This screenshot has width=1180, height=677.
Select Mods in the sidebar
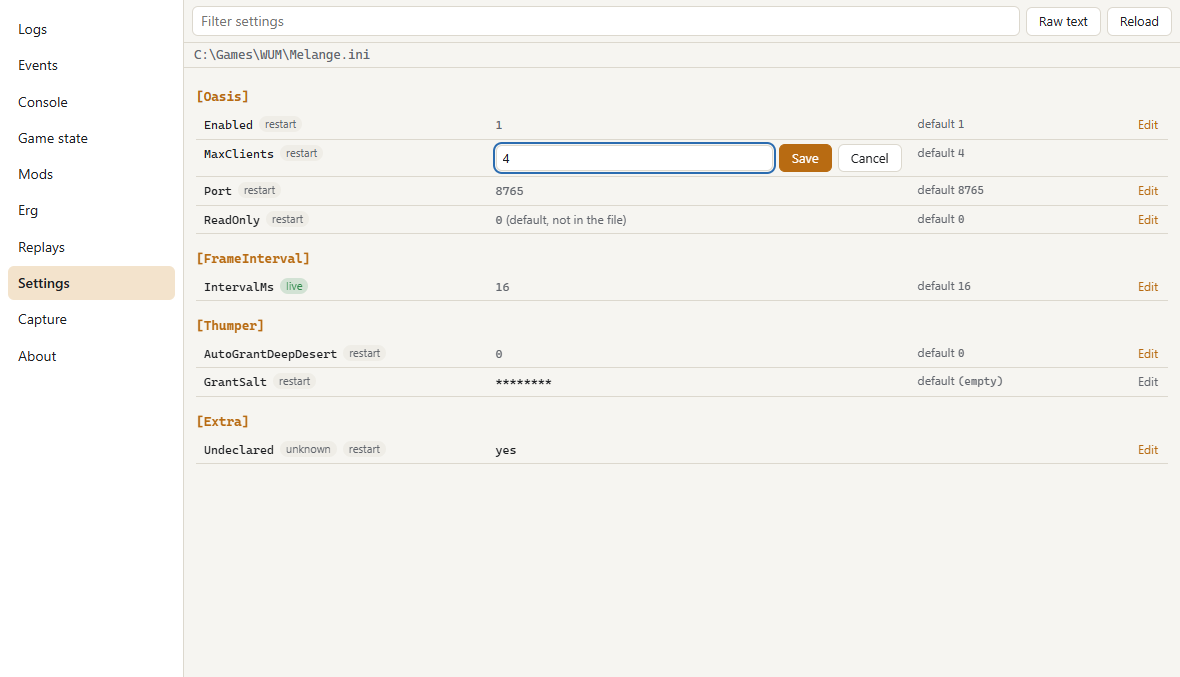click(91, 174)
